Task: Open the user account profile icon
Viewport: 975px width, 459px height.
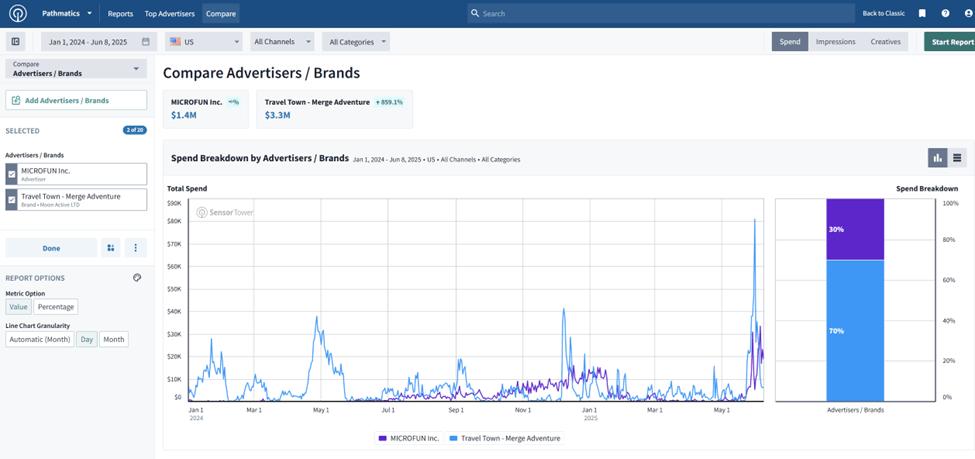Action: (967, 14)
